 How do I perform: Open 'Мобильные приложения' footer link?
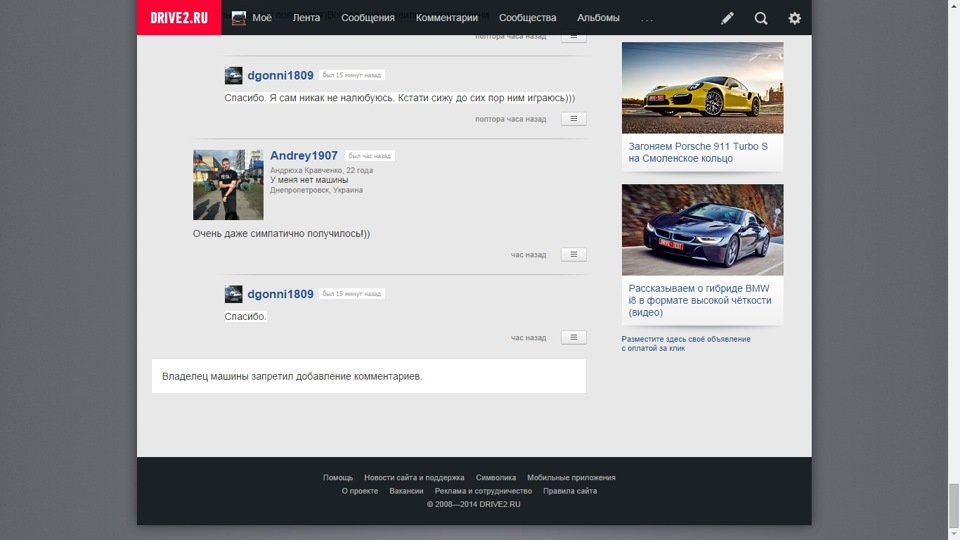click(x=571, y=478)
